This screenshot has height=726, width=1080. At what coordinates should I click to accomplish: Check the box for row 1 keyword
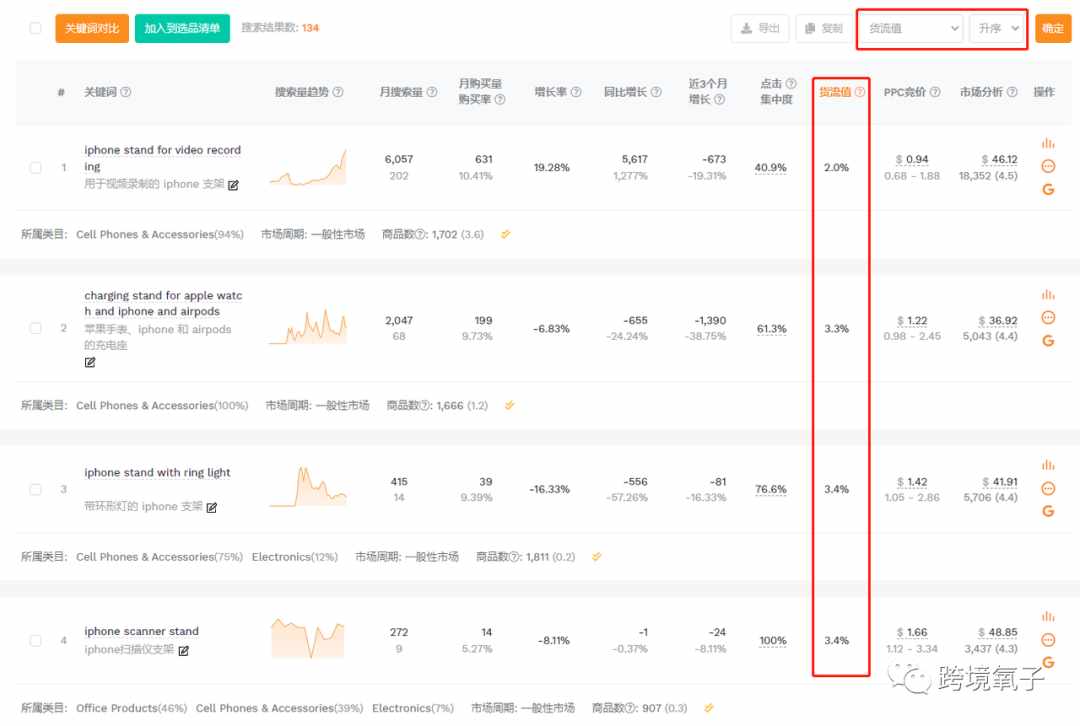[35, 167]
